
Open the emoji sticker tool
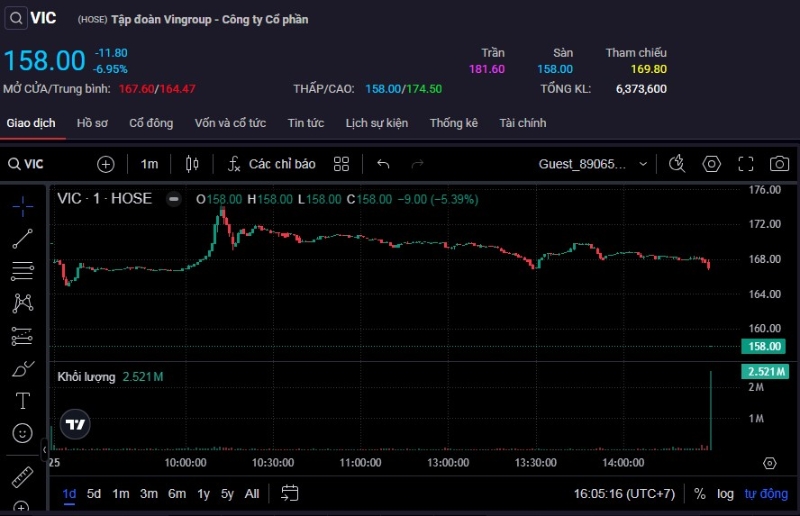point(22,433)
